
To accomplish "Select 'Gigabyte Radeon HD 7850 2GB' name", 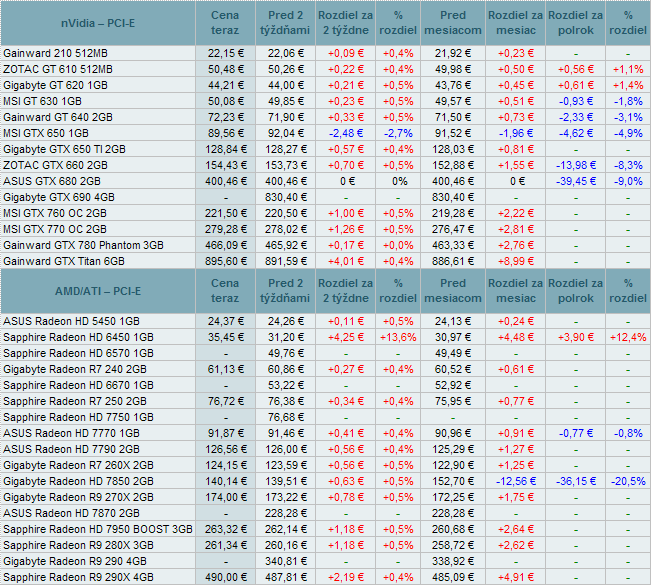I will coord(78,481).
